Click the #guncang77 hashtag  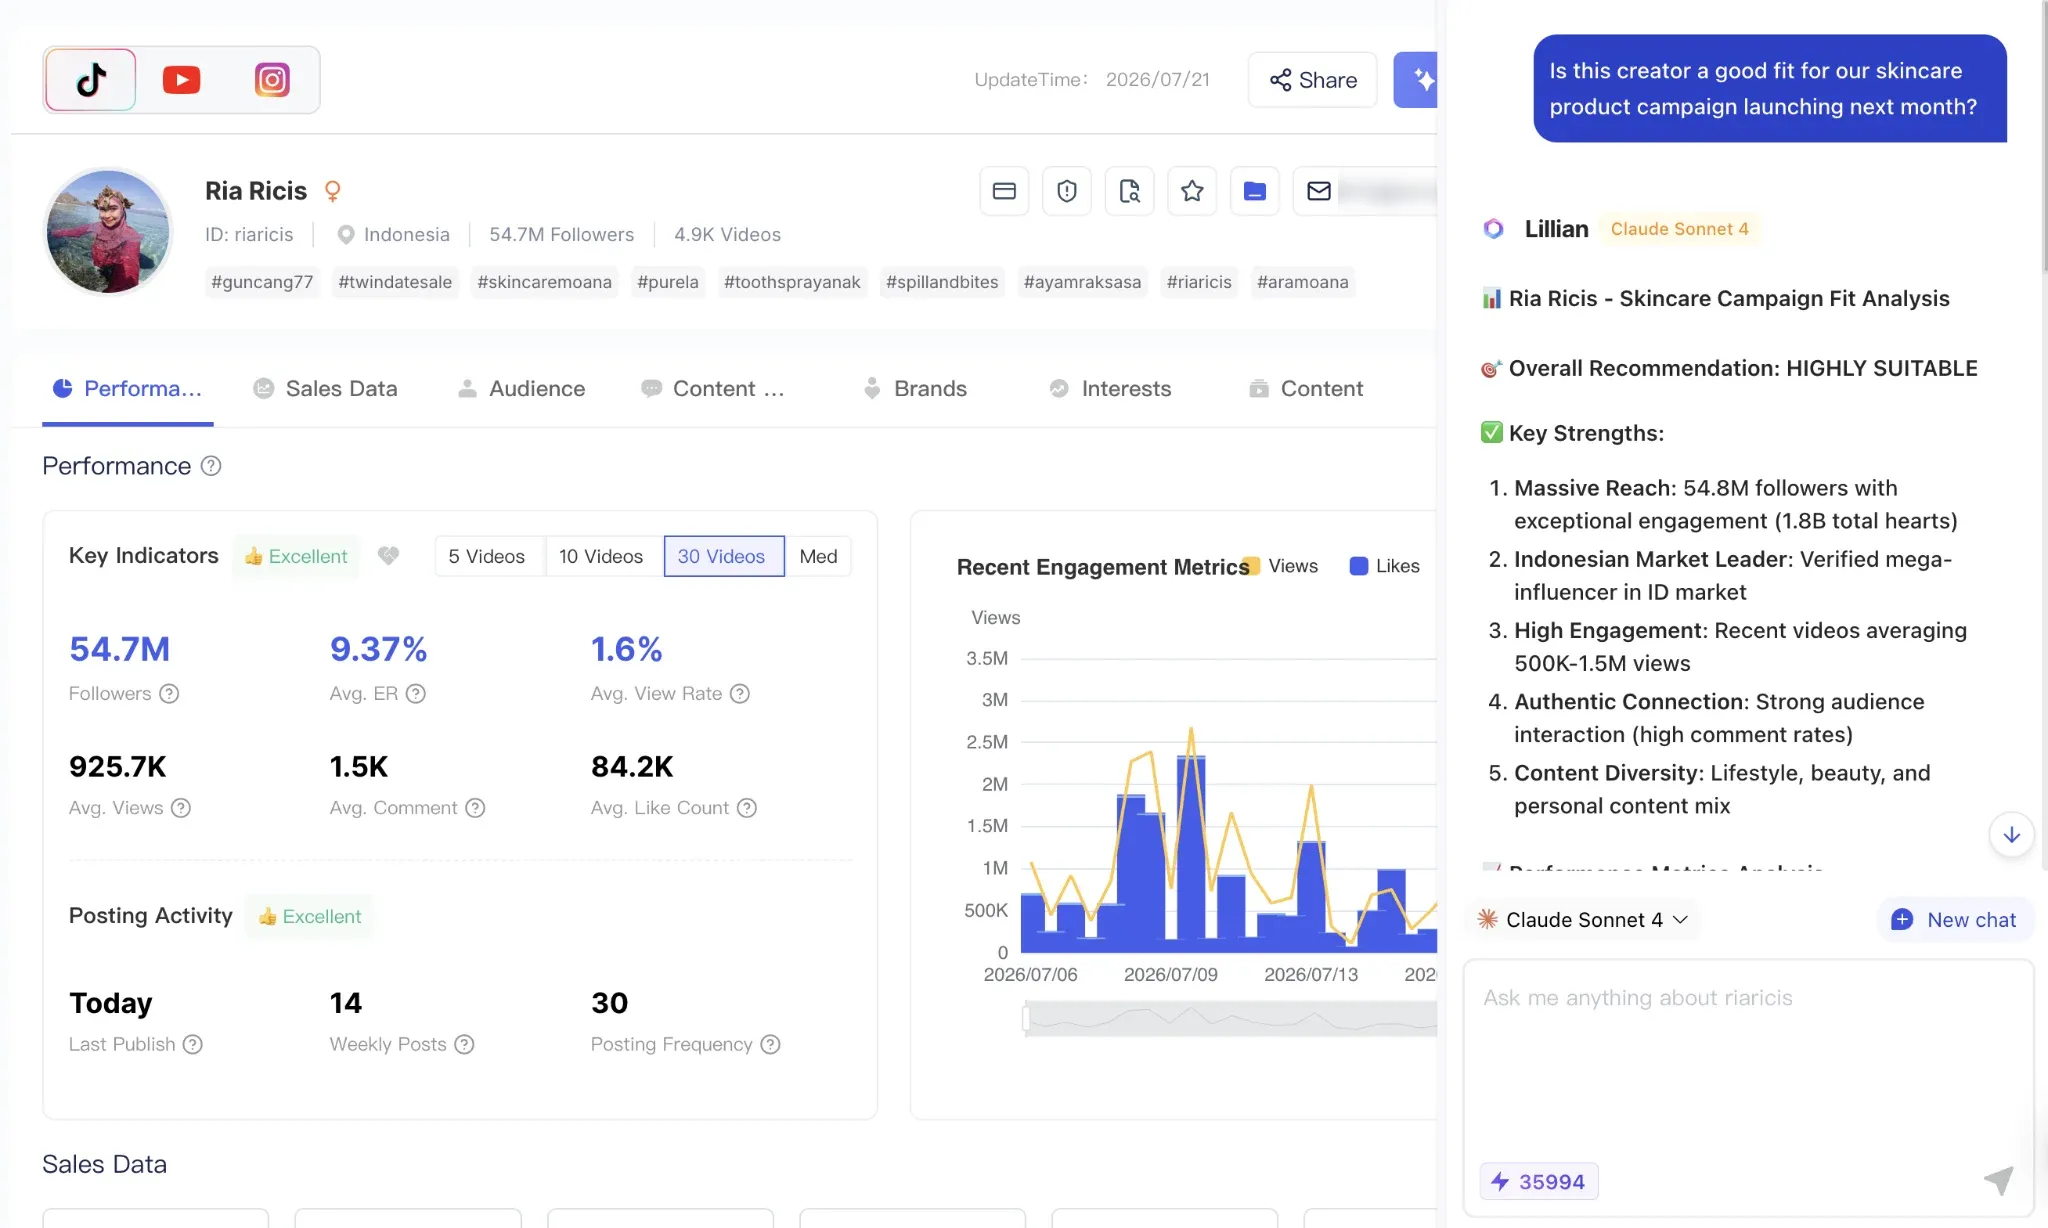[x=262, y=282]
